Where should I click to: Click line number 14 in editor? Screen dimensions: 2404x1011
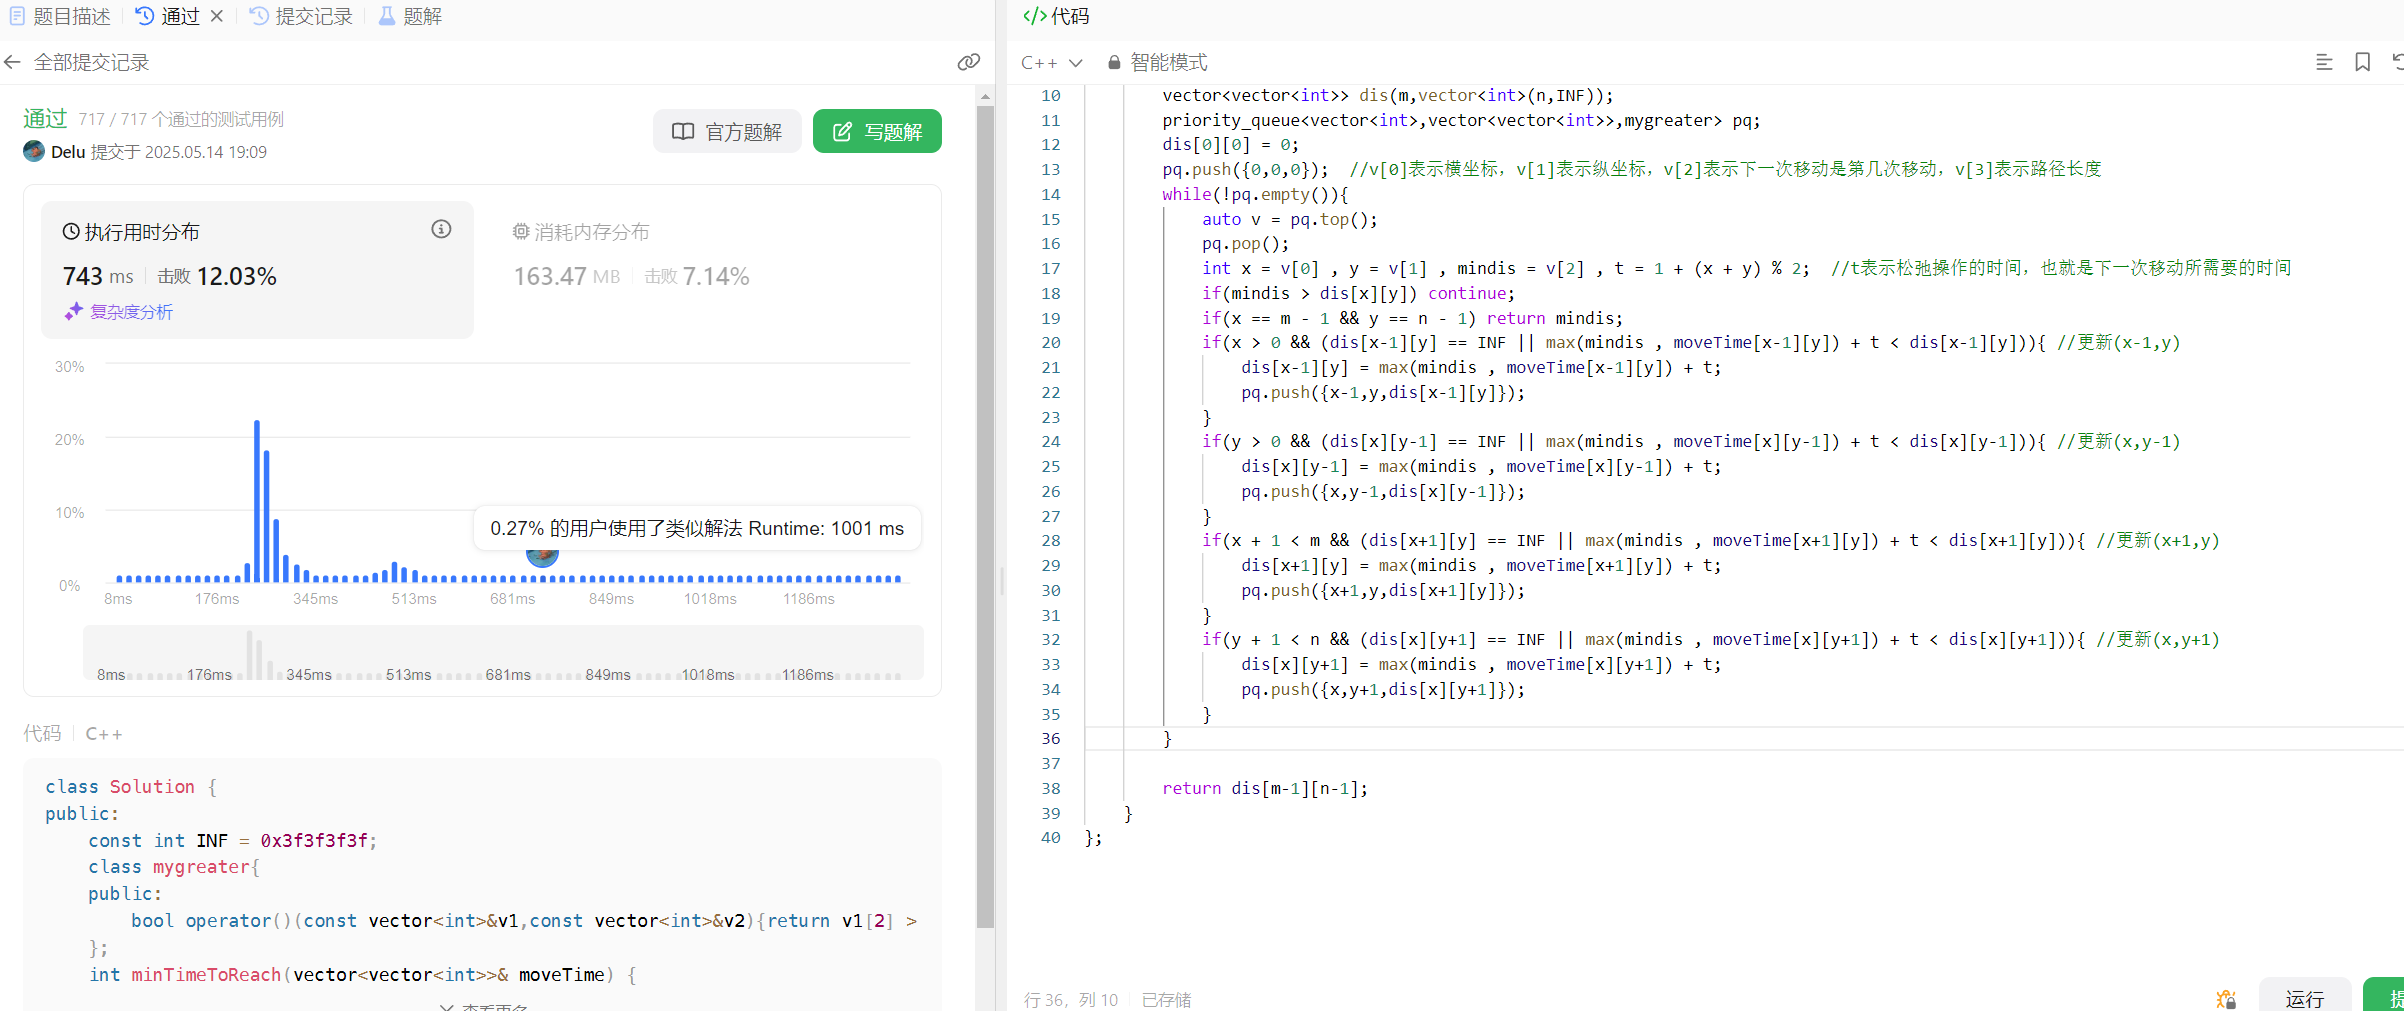(1050, 194)
